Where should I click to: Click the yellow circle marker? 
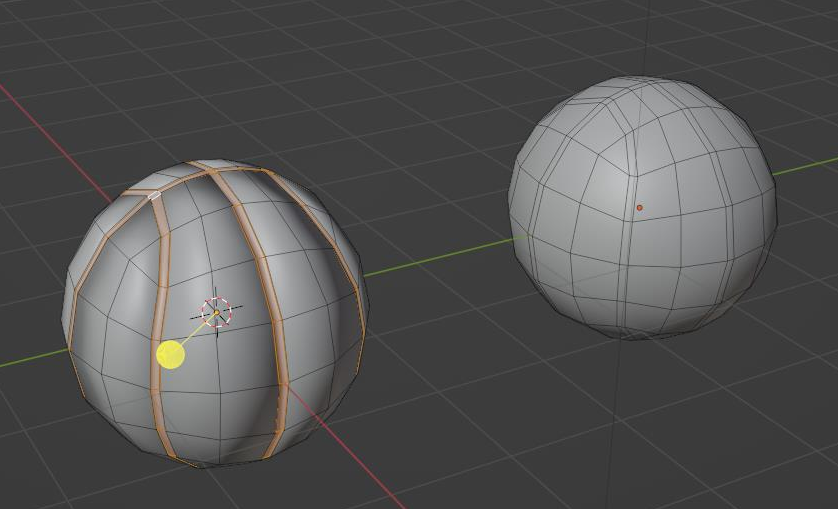[171, 354]
